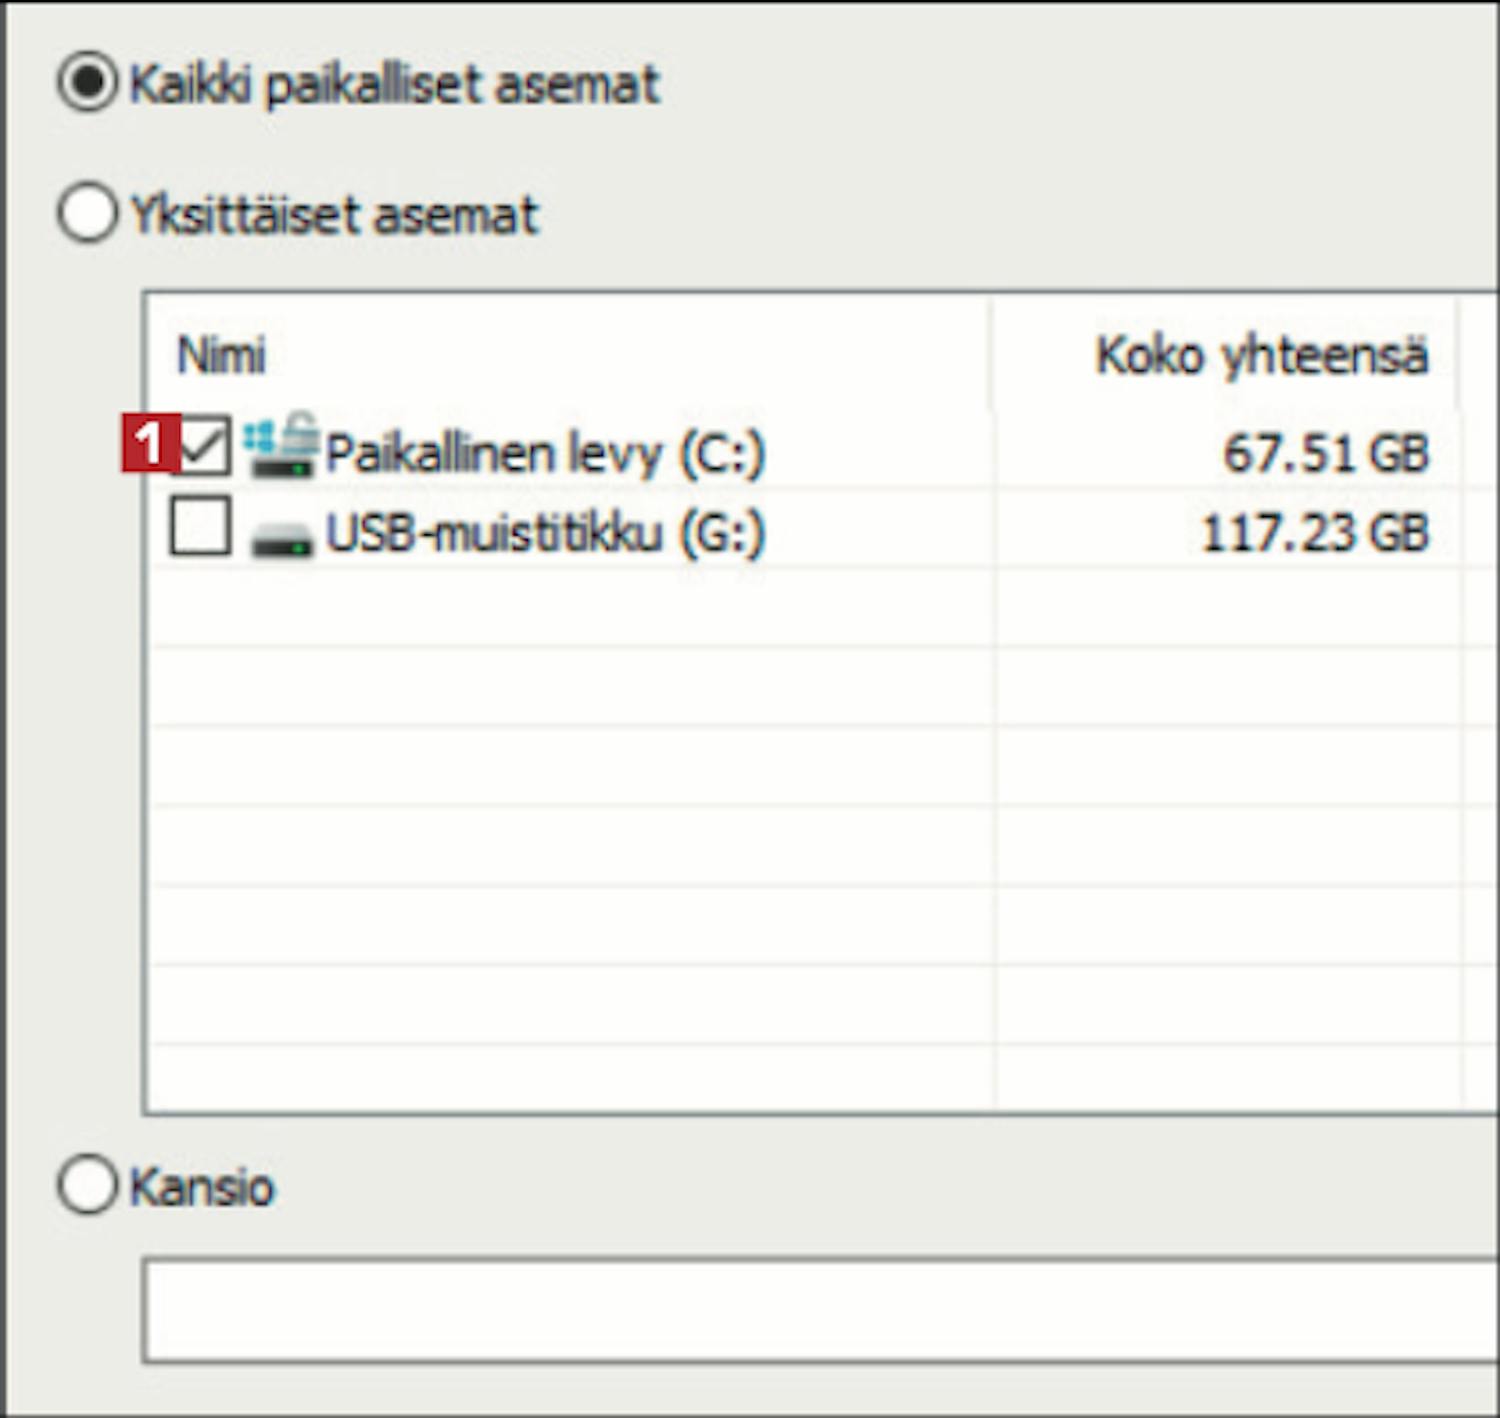Click an empty row in the drive list

[x=570, y=765]
